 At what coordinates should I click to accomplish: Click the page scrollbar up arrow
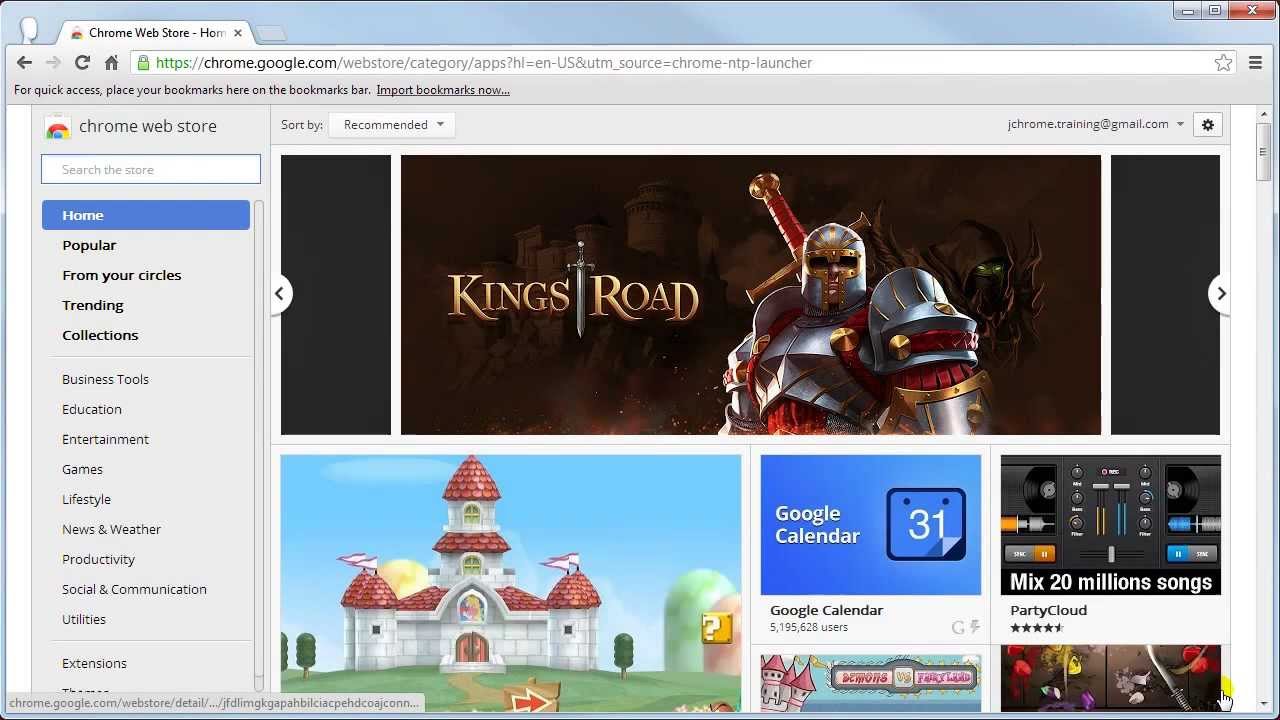point(1264,114)
